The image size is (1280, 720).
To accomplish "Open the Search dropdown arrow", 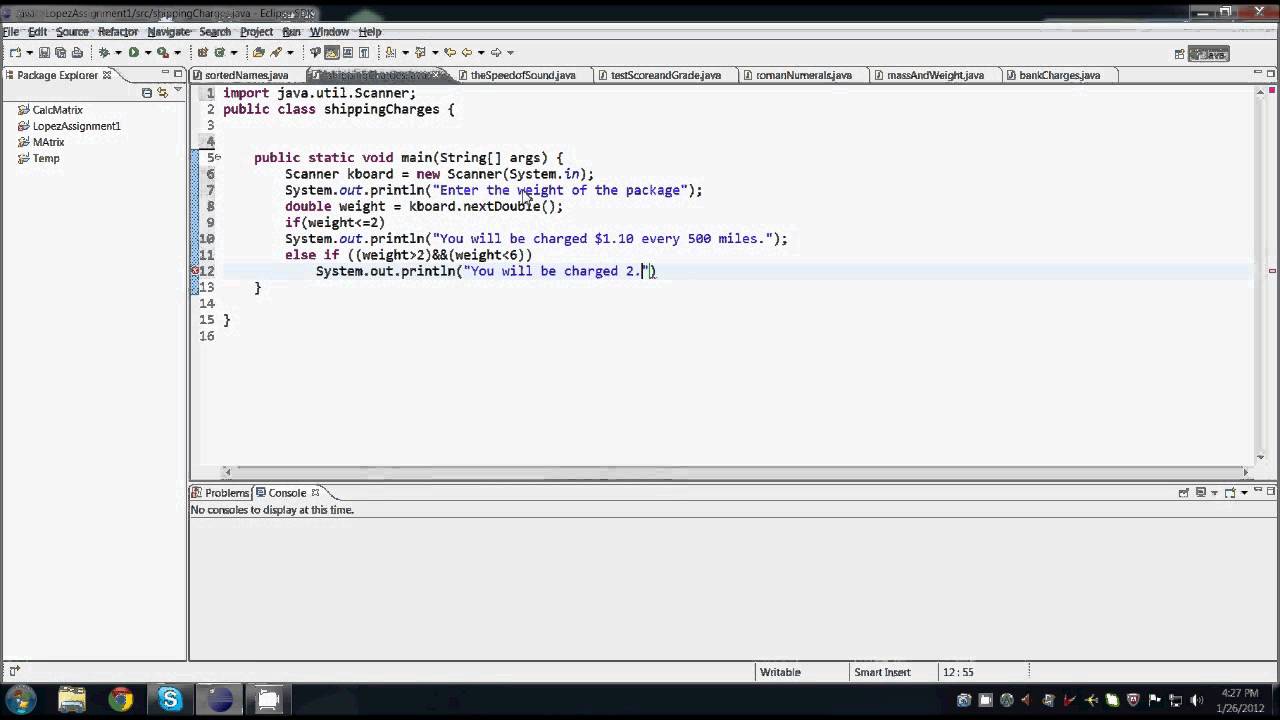I will tap(290, 52).
